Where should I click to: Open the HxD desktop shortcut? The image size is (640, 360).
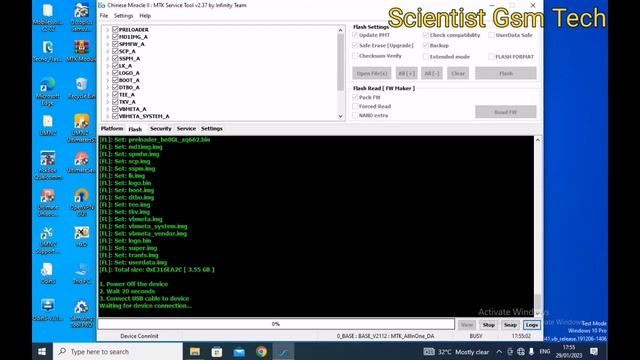(x=81, y=236)
